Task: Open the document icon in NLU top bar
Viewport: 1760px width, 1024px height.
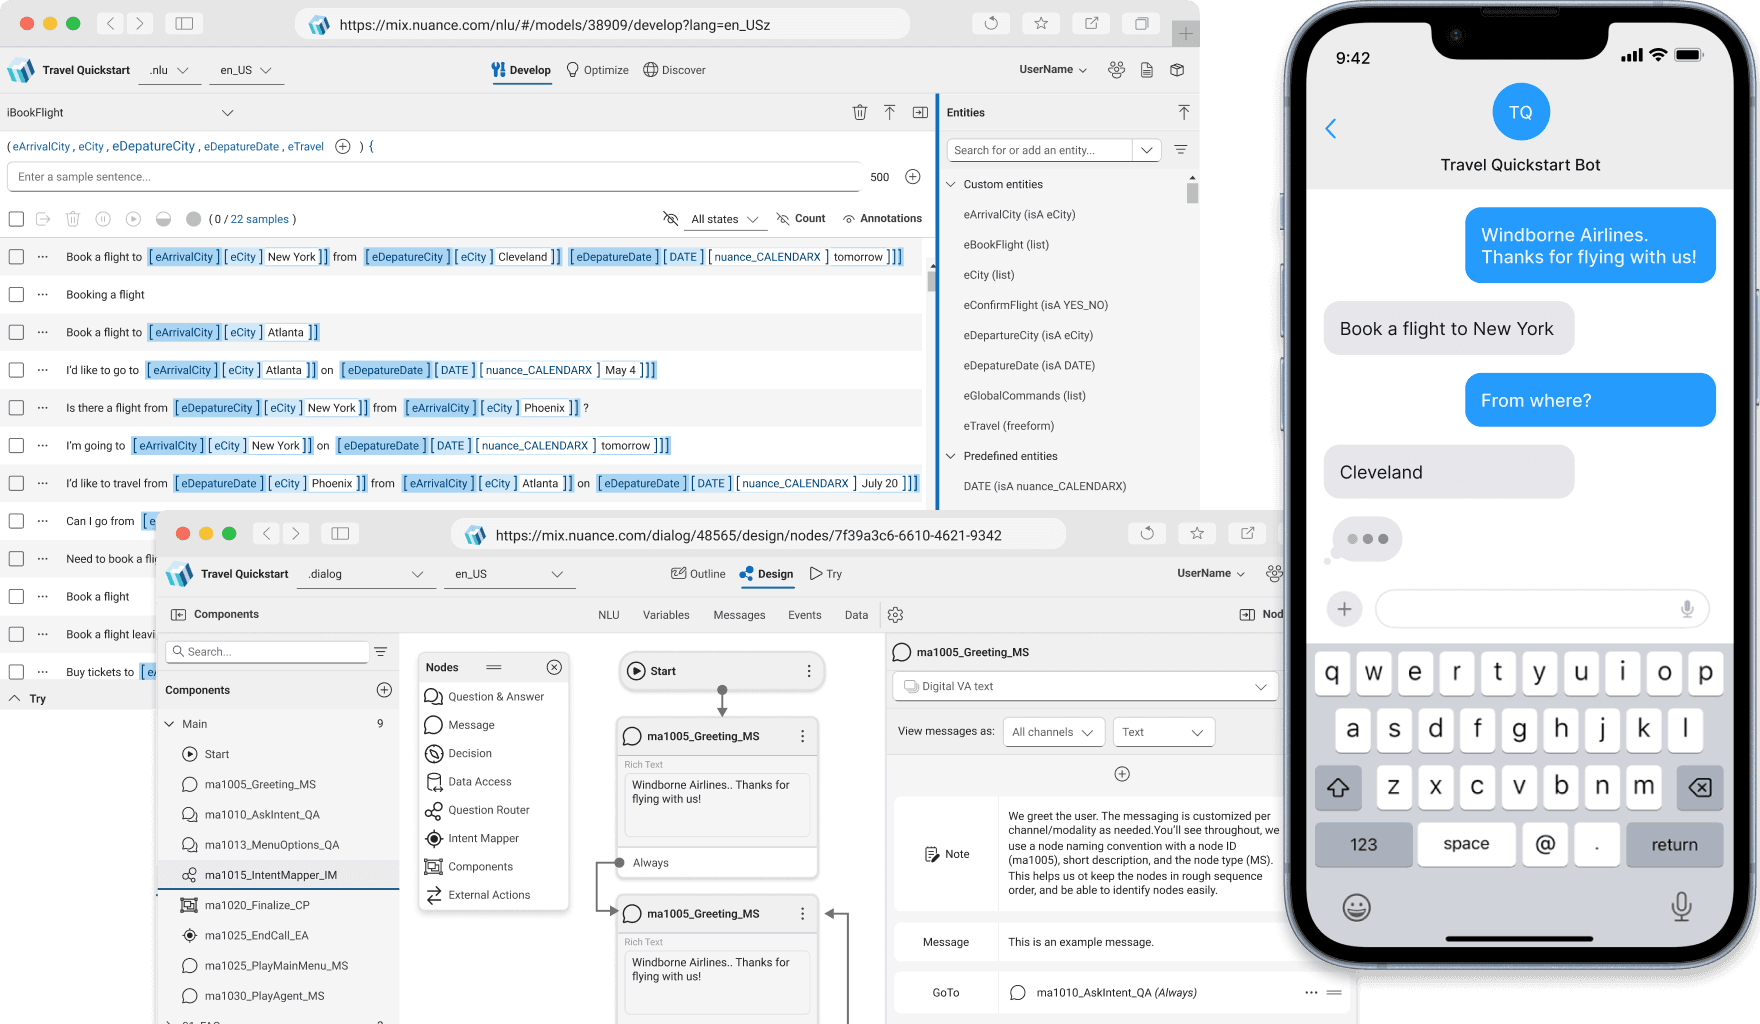Action: tap(1147, 70)
